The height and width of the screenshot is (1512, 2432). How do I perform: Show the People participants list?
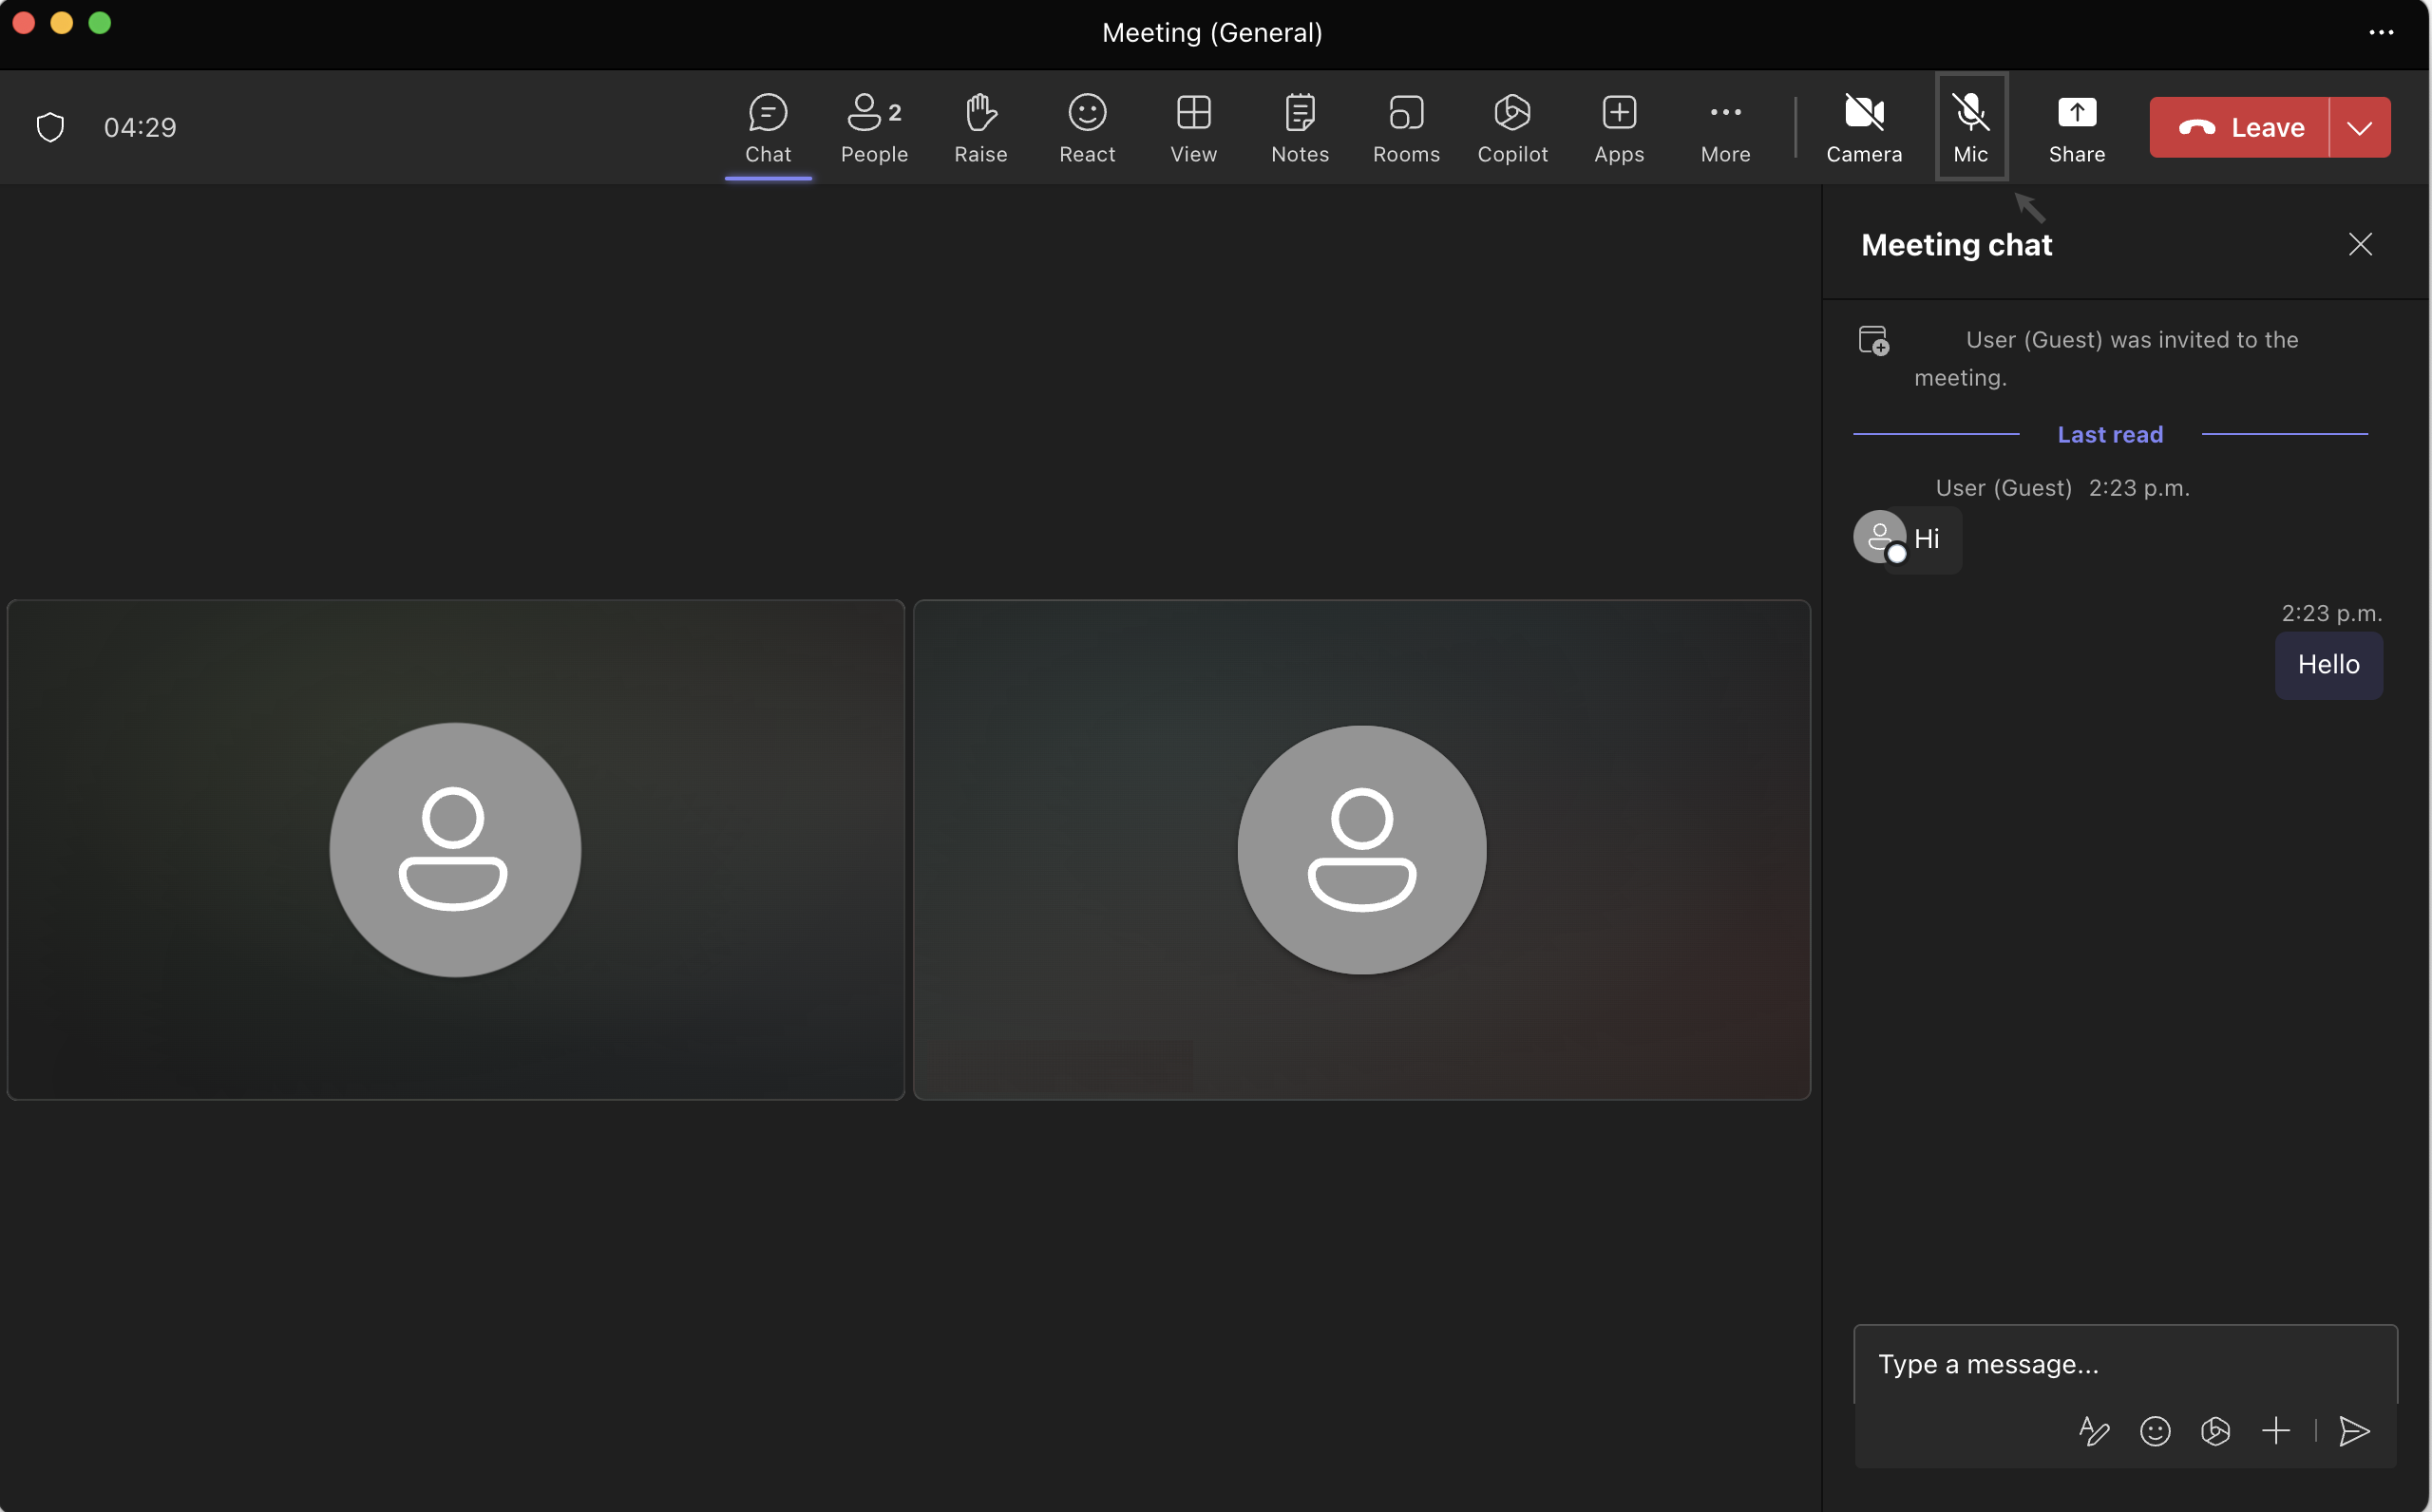pos(874,128)
